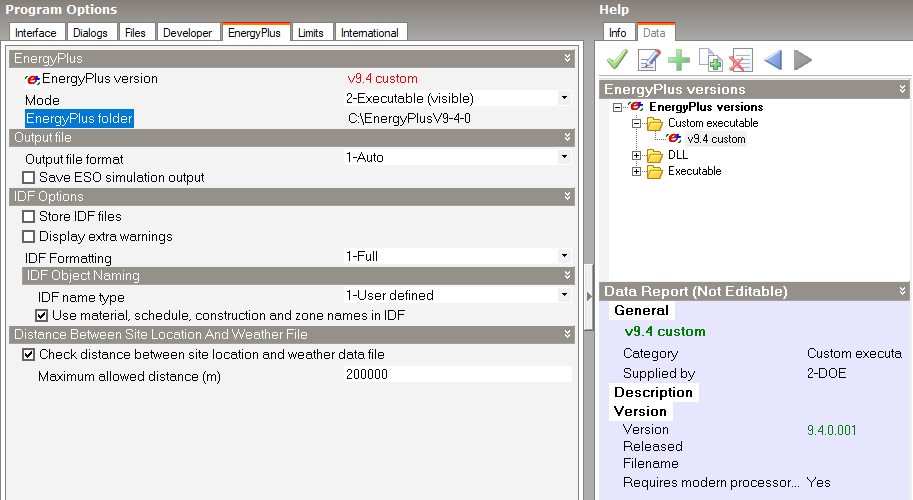Click the DLL folder icon in tree
The height and width of the screenshot is (500, 913).
(654, 155)
